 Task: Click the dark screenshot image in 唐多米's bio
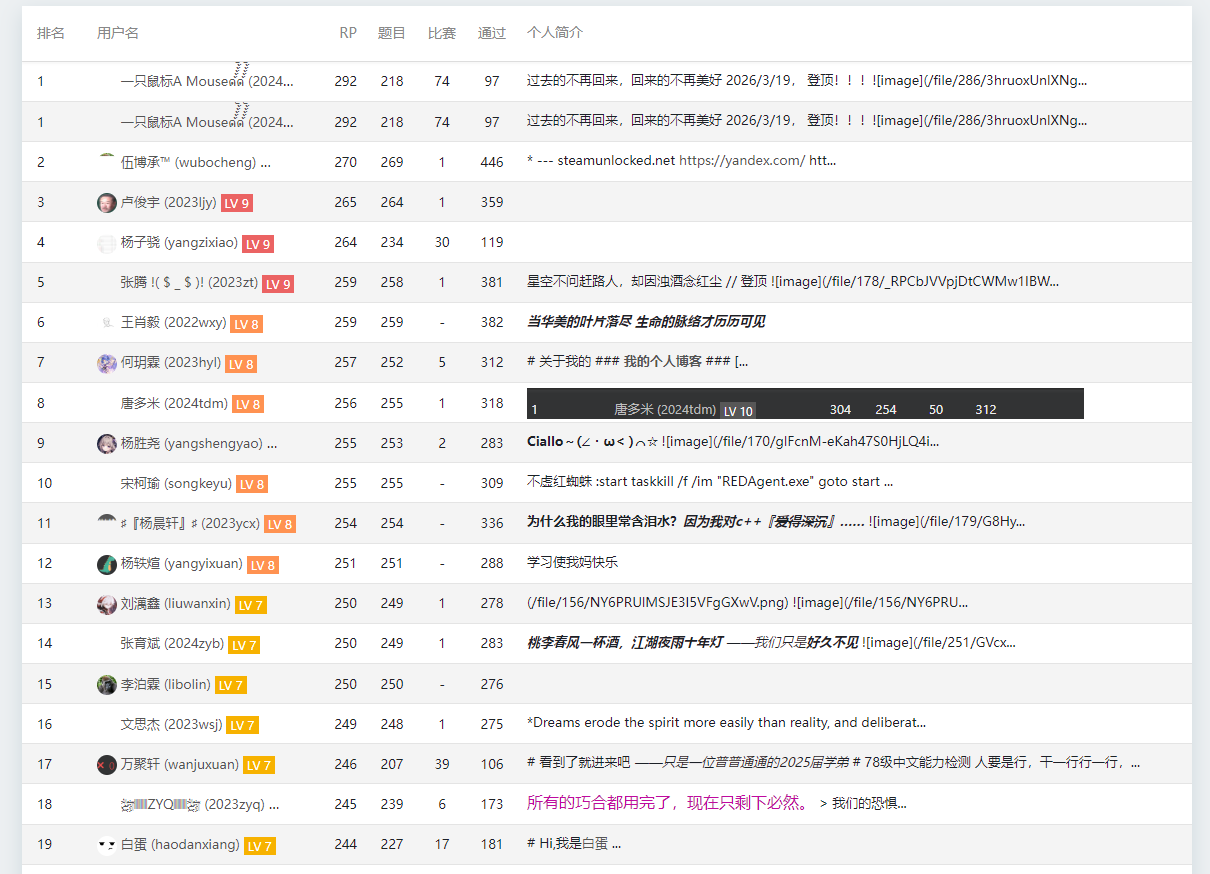tap(805, 404)
